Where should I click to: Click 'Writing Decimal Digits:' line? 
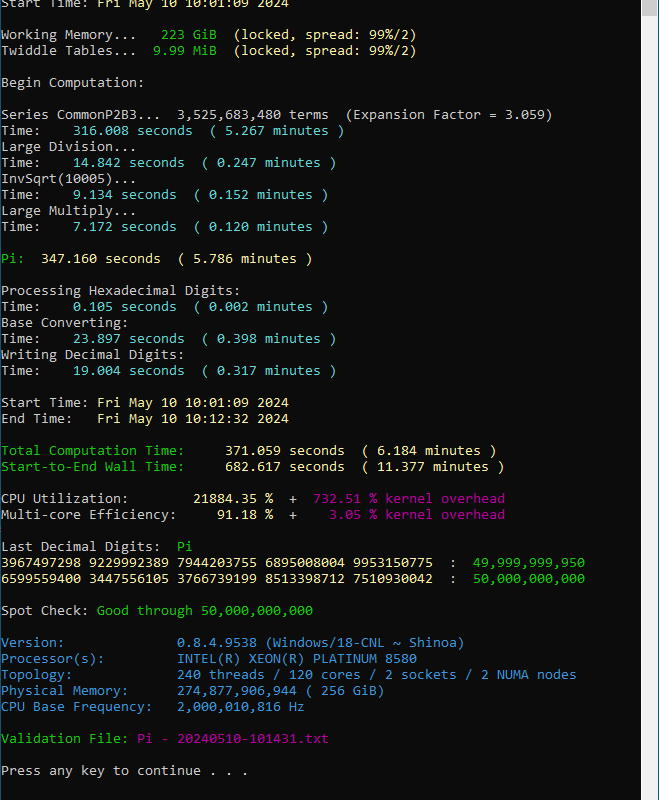pyautogui.click(x=92, y=355)
